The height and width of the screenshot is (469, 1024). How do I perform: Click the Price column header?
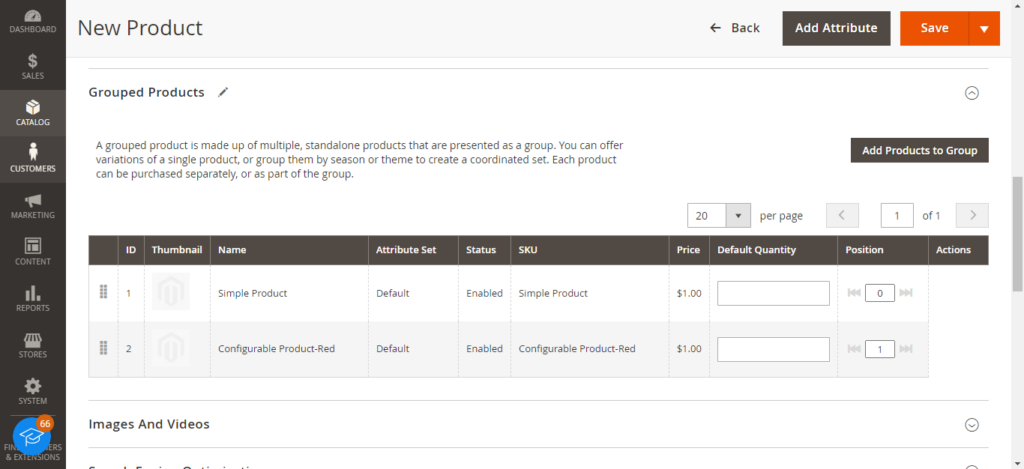point(690,250)
